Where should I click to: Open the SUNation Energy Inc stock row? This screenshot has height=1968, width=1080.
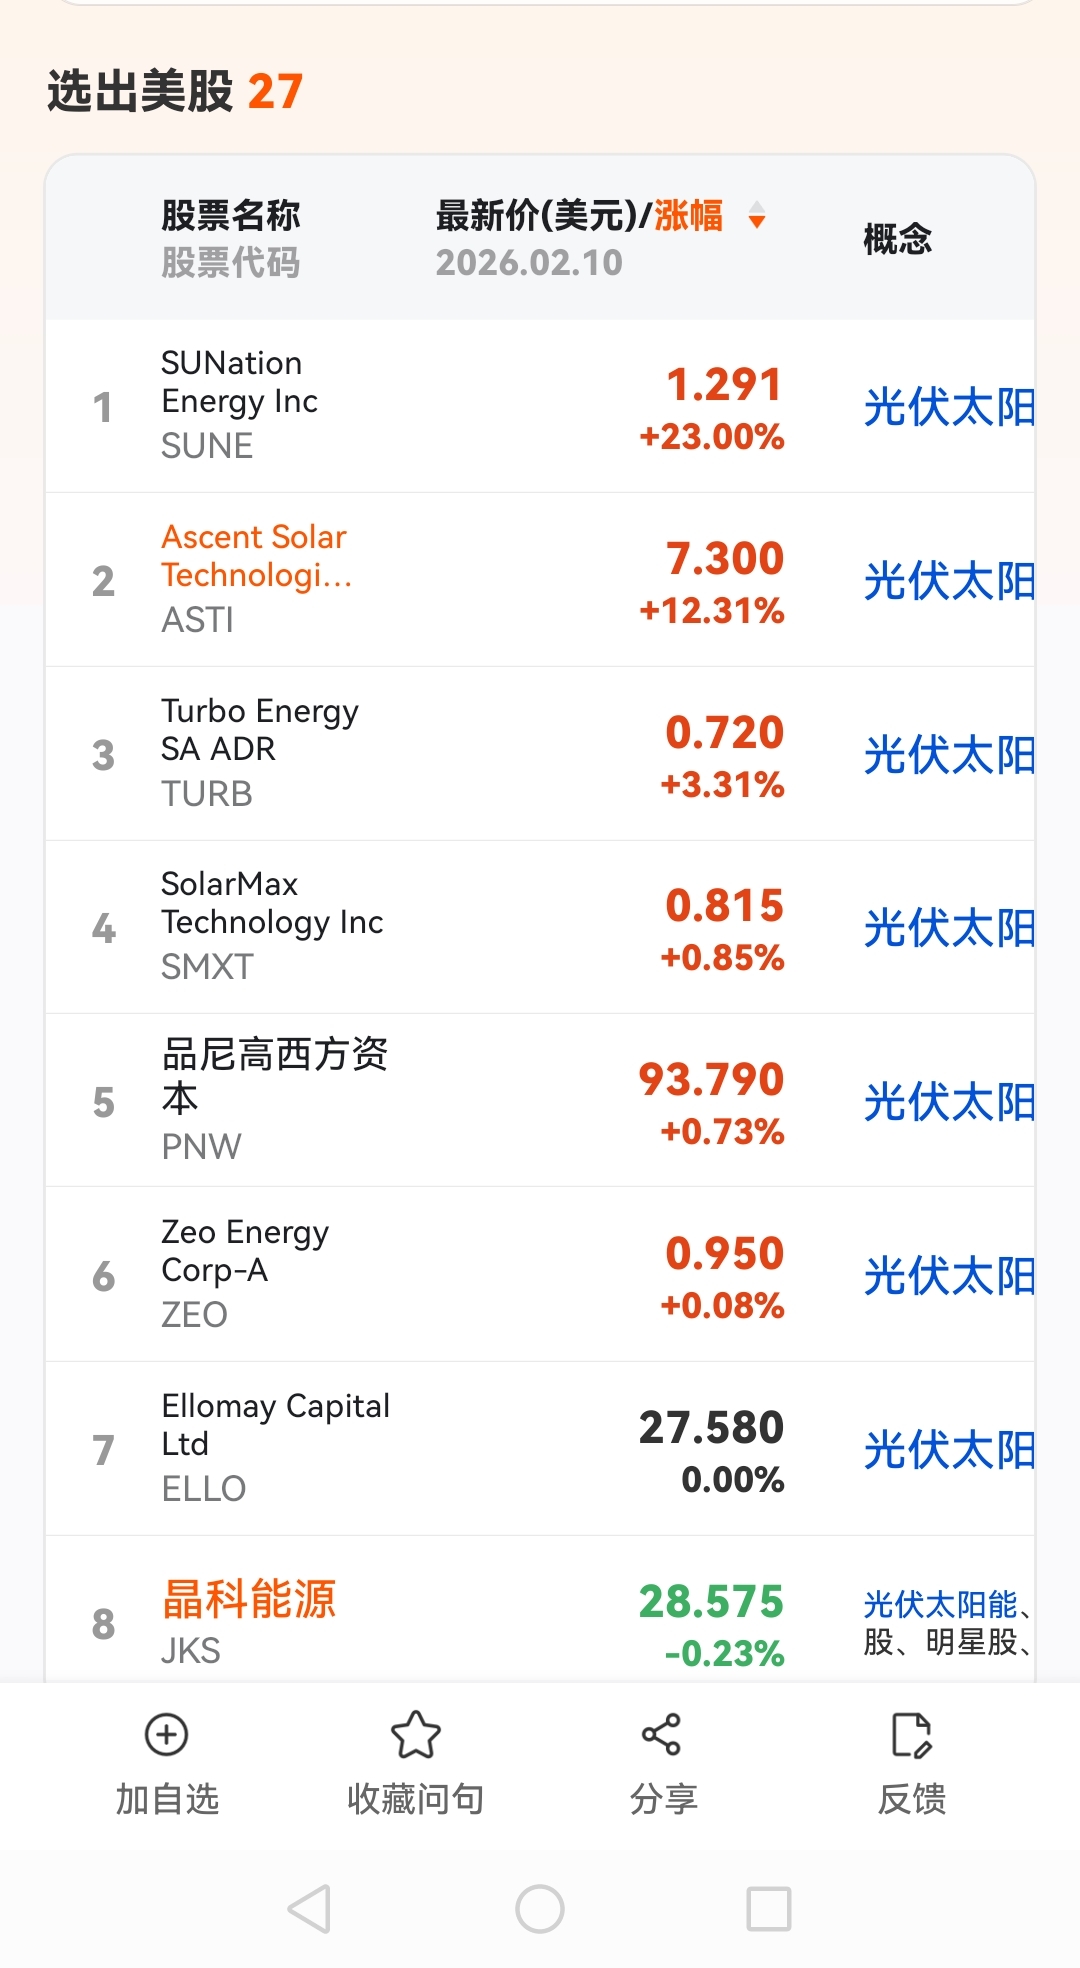tap(240, 404)
